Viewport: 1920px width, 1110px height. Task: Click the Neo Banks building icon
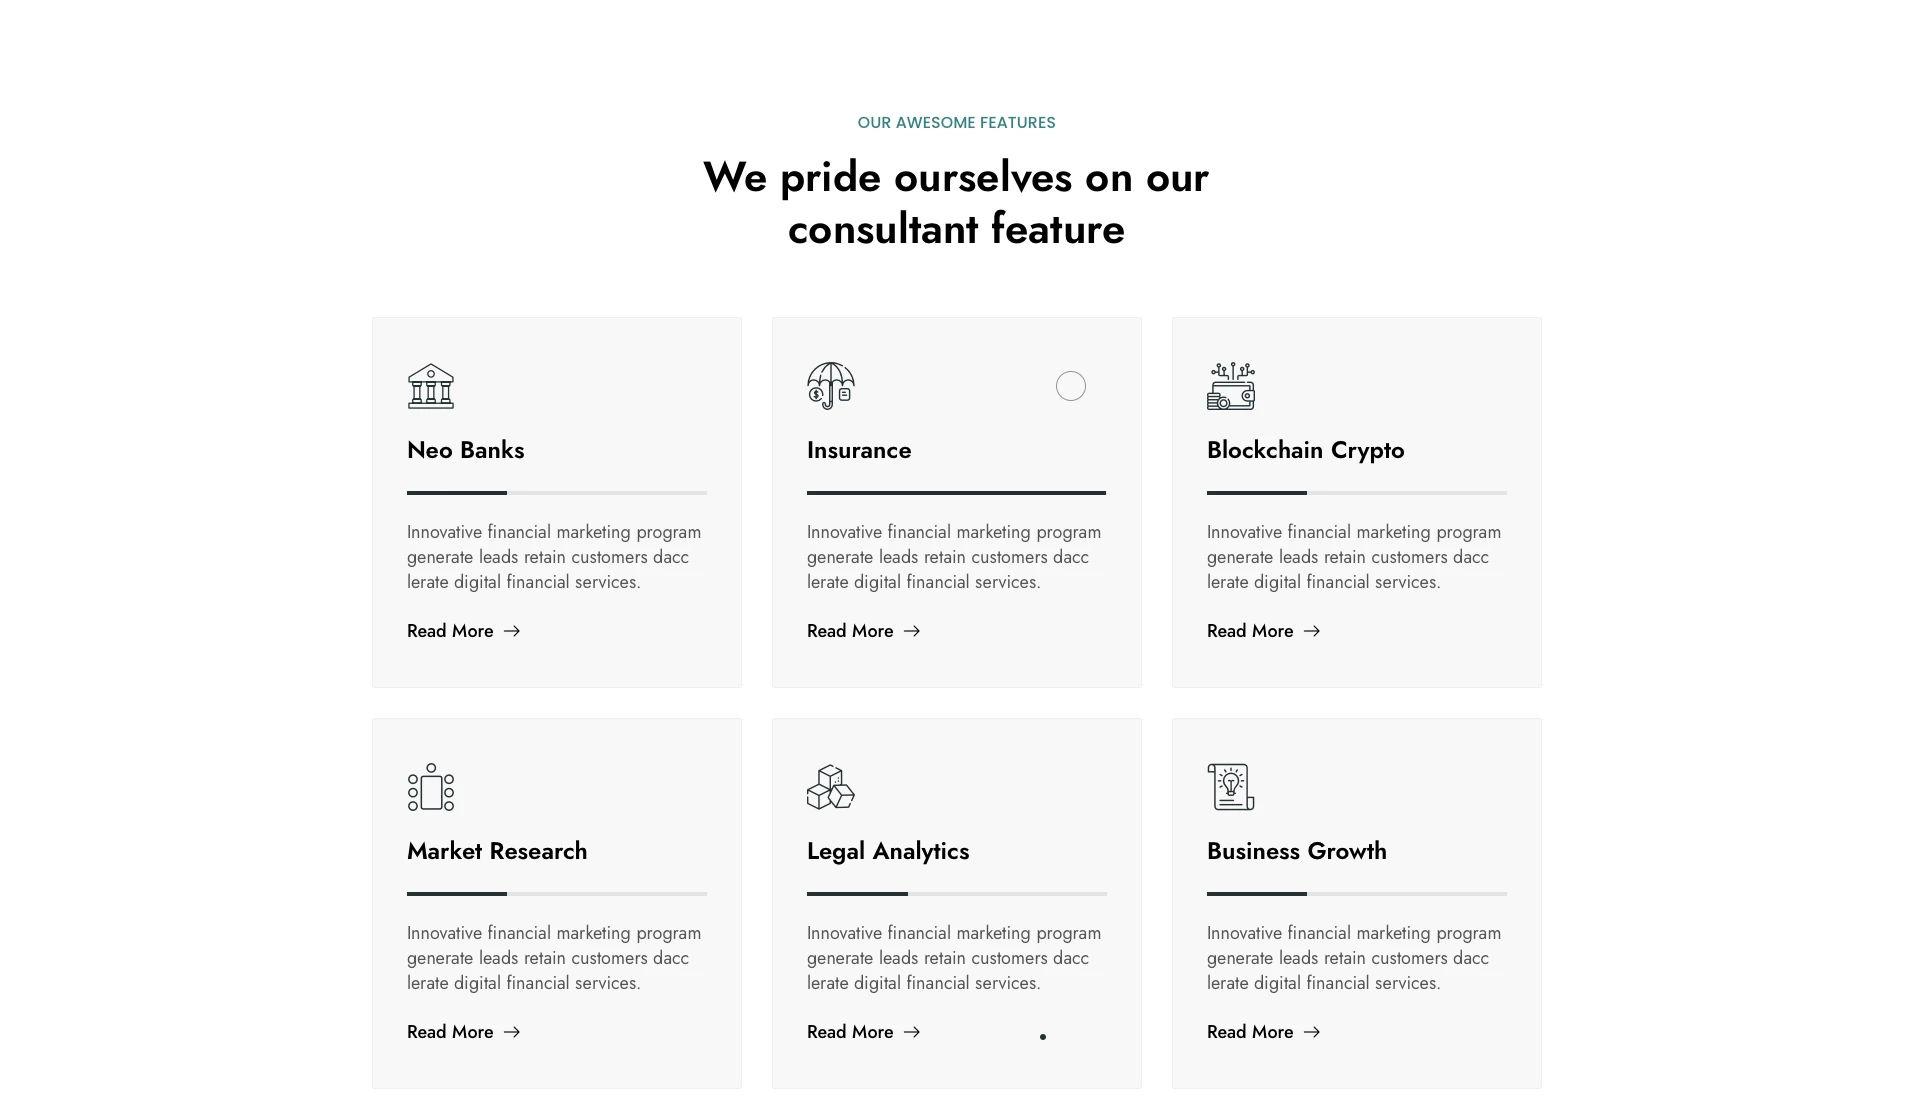click(431, 386)
